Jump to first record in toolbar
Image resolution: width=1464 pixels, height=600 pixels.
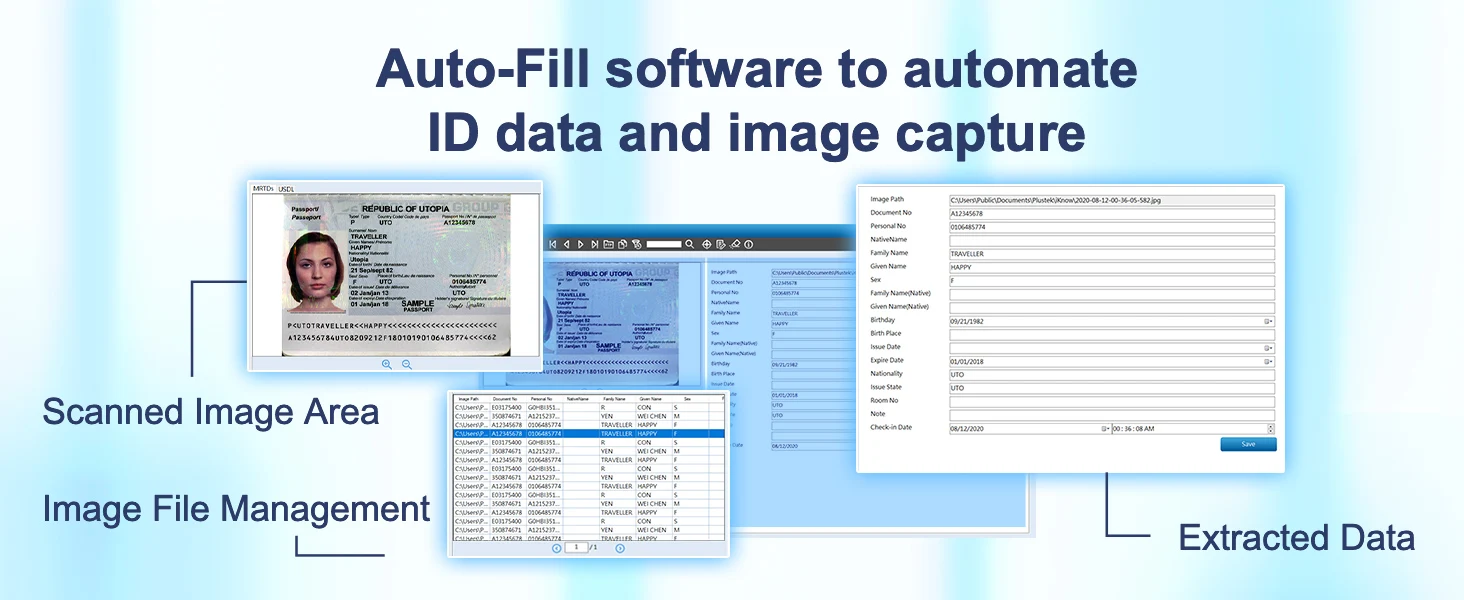552,244
